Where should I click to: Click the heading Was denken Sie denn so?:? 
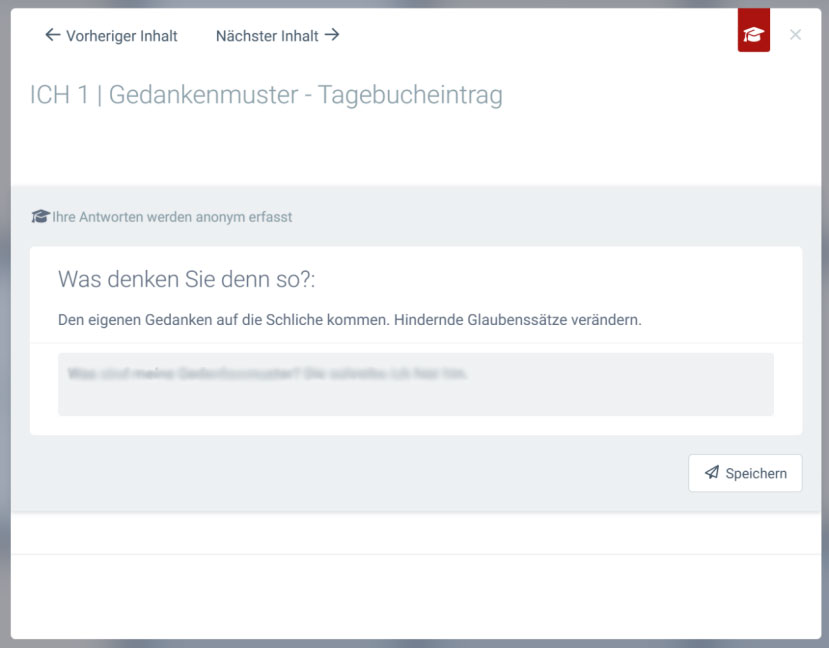tap(186, 279)
